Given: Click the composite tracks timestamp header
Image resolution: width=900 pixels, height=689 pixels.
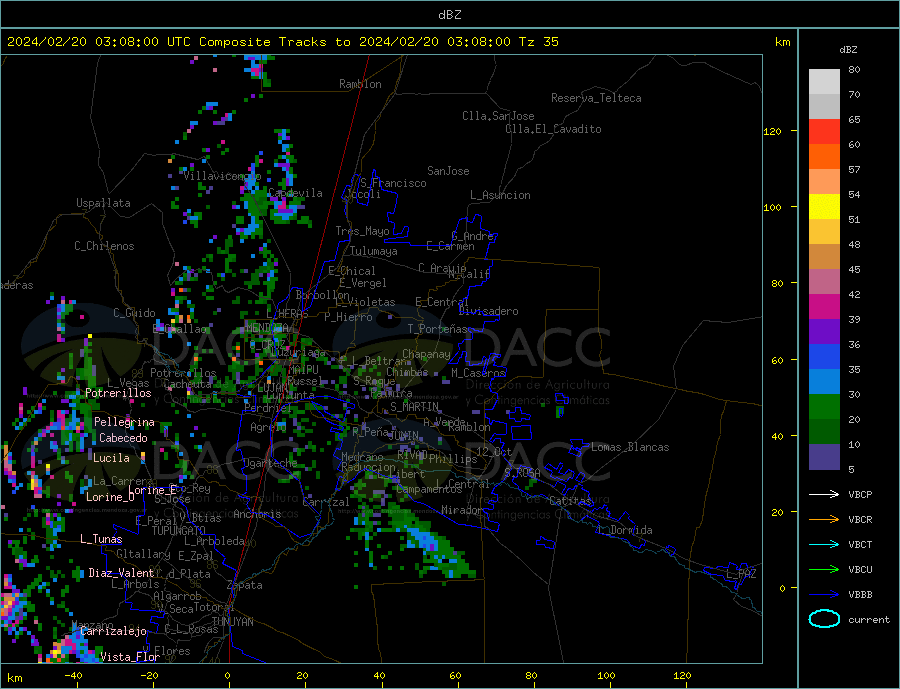Looking at the screenshot, I should 282,42.
